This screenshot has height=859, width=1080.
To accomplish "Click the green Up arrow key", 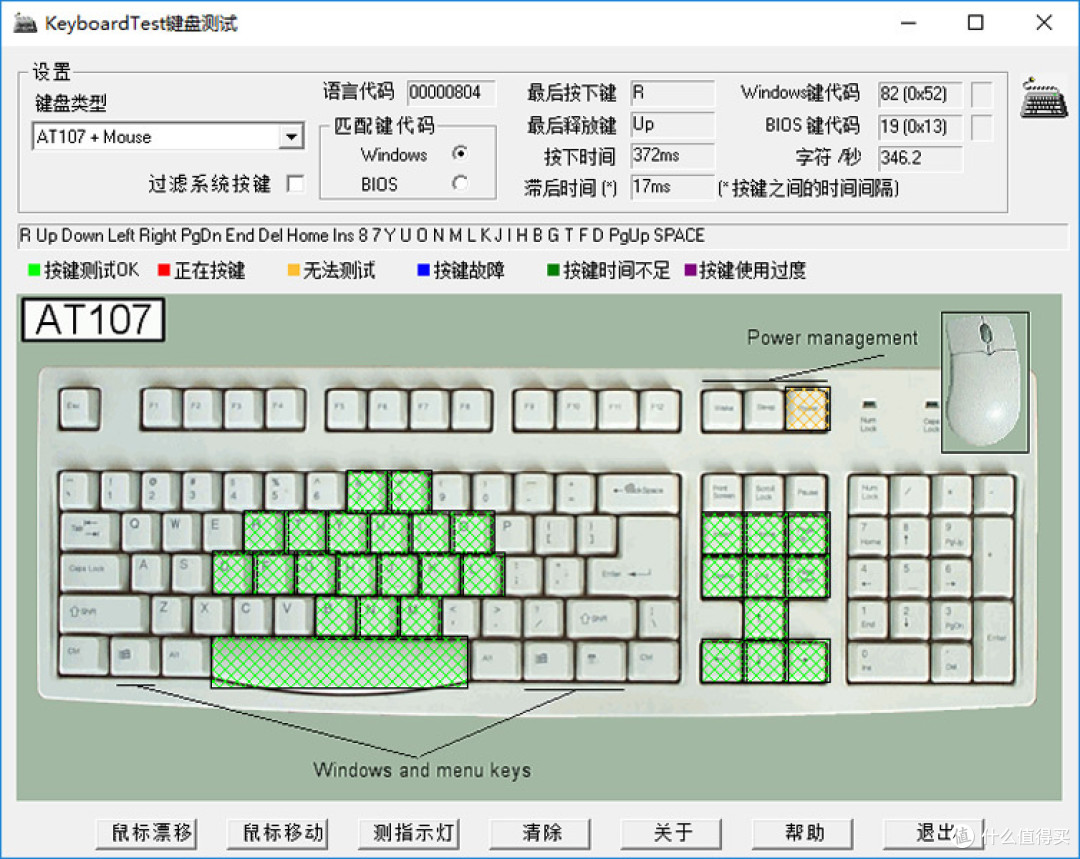I will tap(765, 619).
